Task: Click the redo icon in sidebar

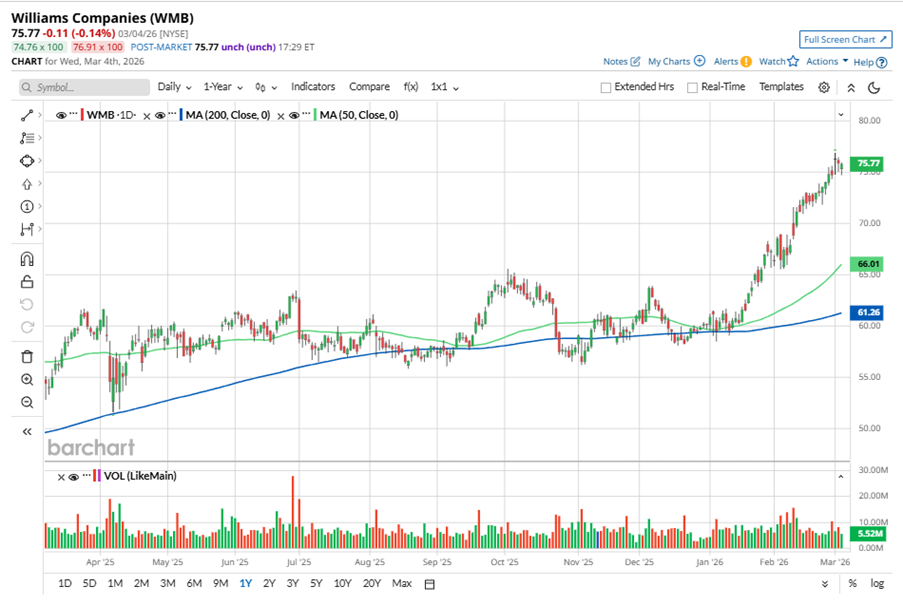Action: pos(27,327)
